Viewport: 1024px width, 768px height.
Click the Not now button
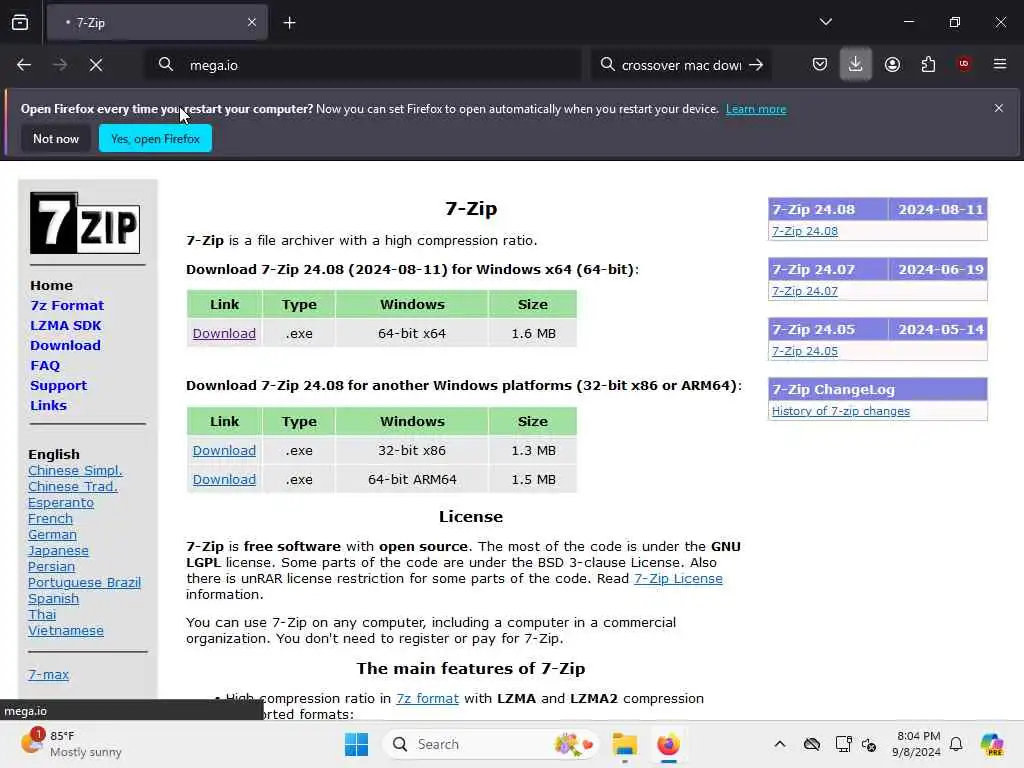pos(56,138)
